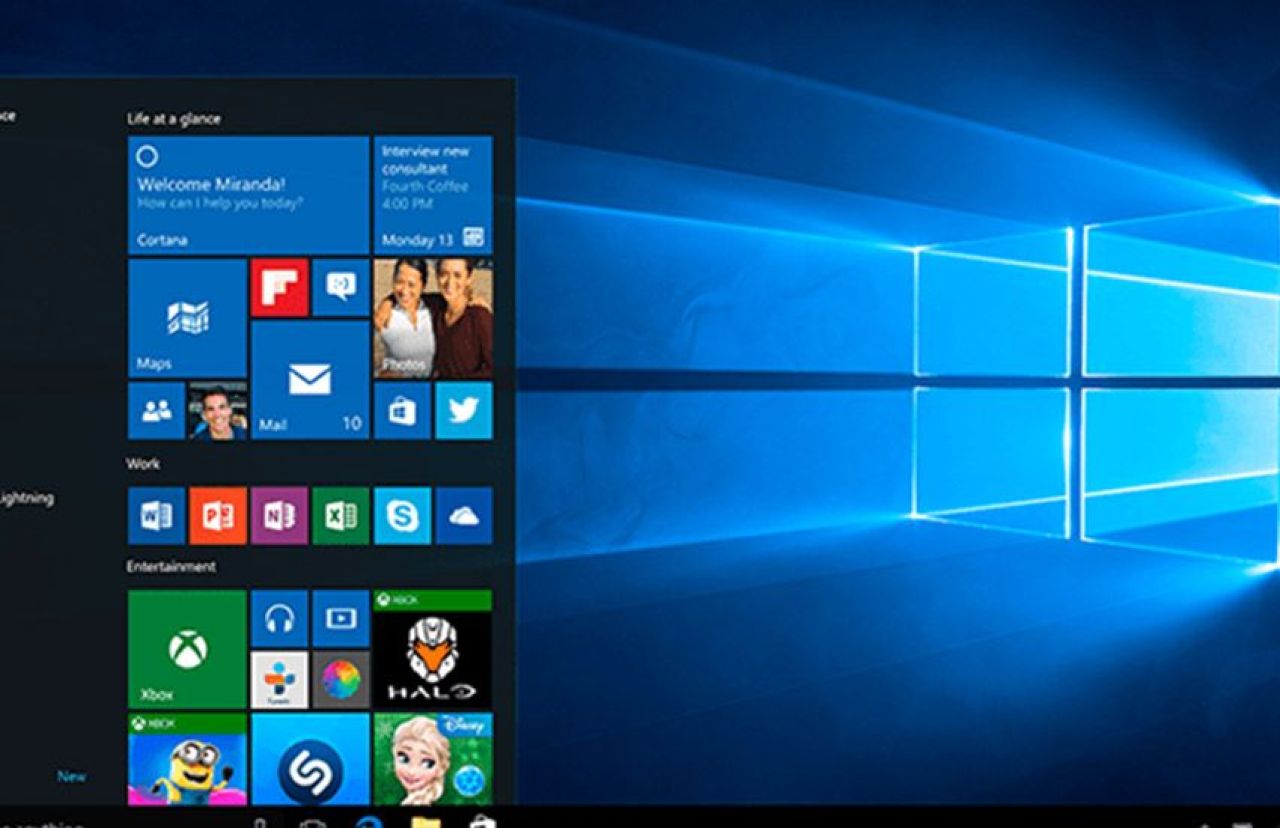This screenshot has width=1280, height=828.
Task: Open the Twitter tile
Action: click(464, 410)
